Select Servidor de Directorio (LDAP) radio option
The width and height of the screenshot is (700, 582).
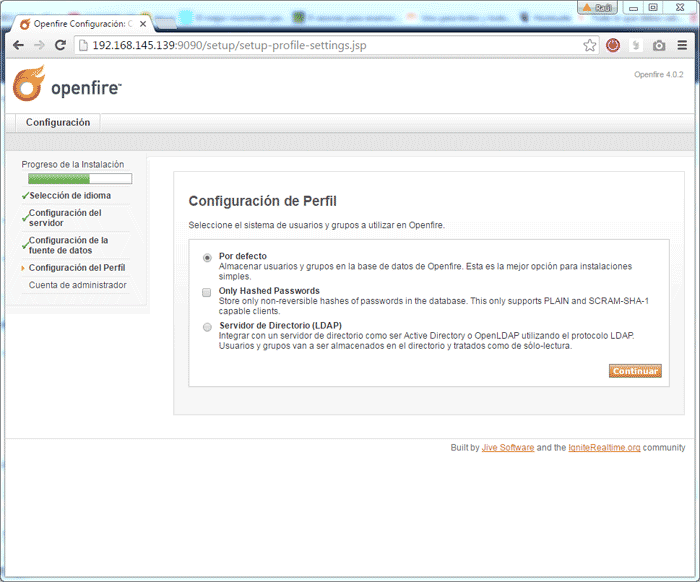click(x=207, y=327)
